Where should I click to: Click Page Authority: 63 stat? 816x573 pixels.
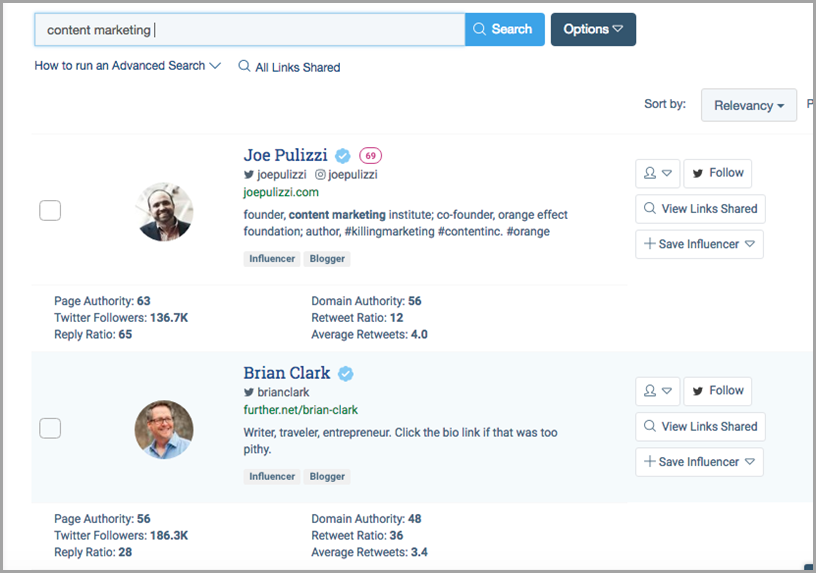click(x=102, y=301)
